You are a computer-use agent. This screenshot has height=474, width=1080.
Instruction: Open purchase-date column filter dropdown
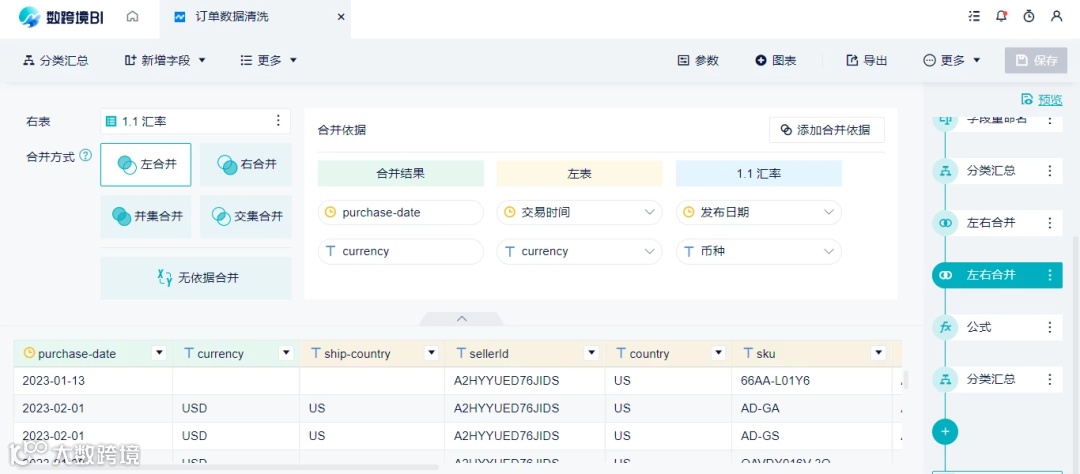(x=160, y=353)
